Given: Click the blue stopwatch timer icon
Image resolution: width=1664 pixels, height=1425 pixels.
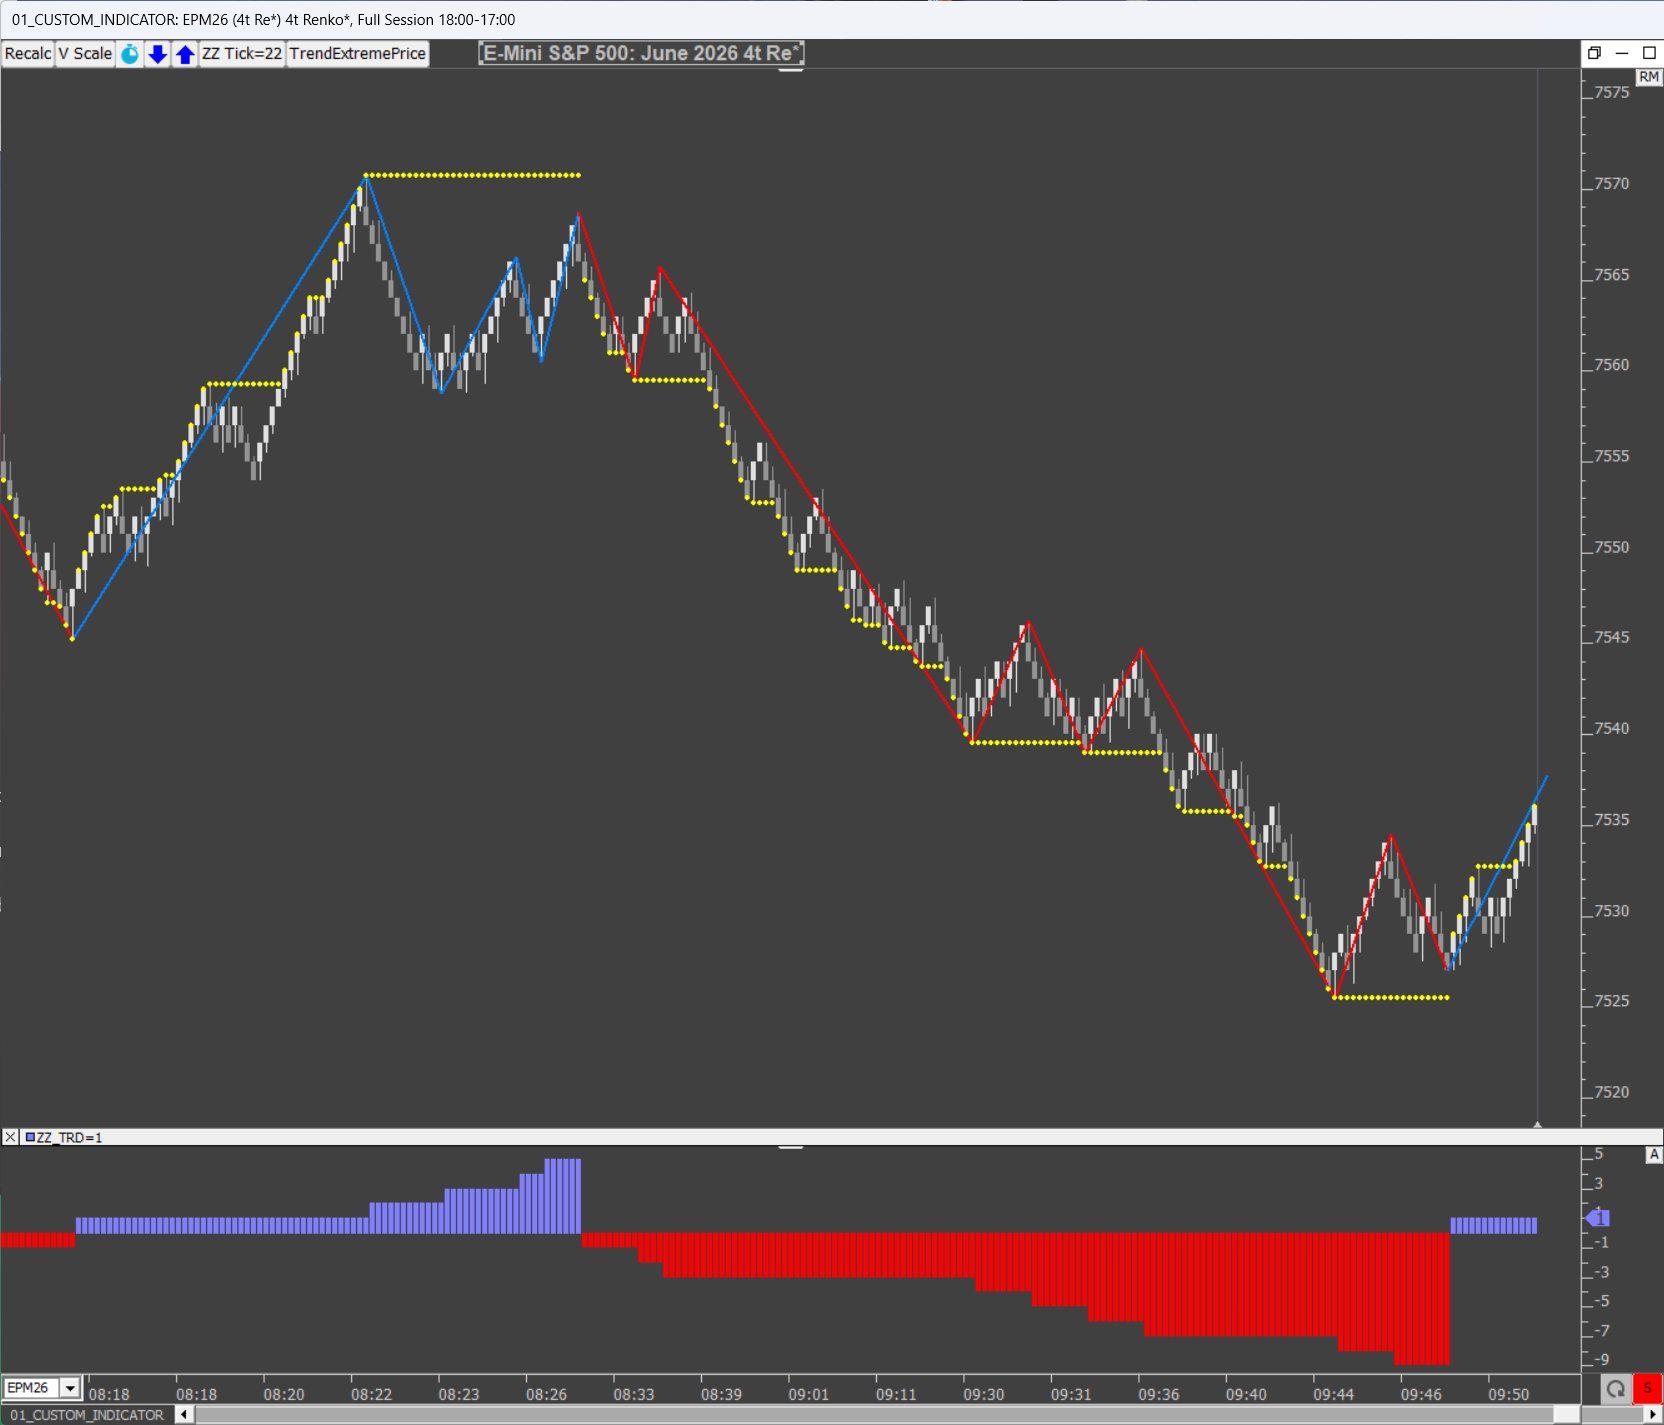Looking at the screenshot, I should pos(130,54).
